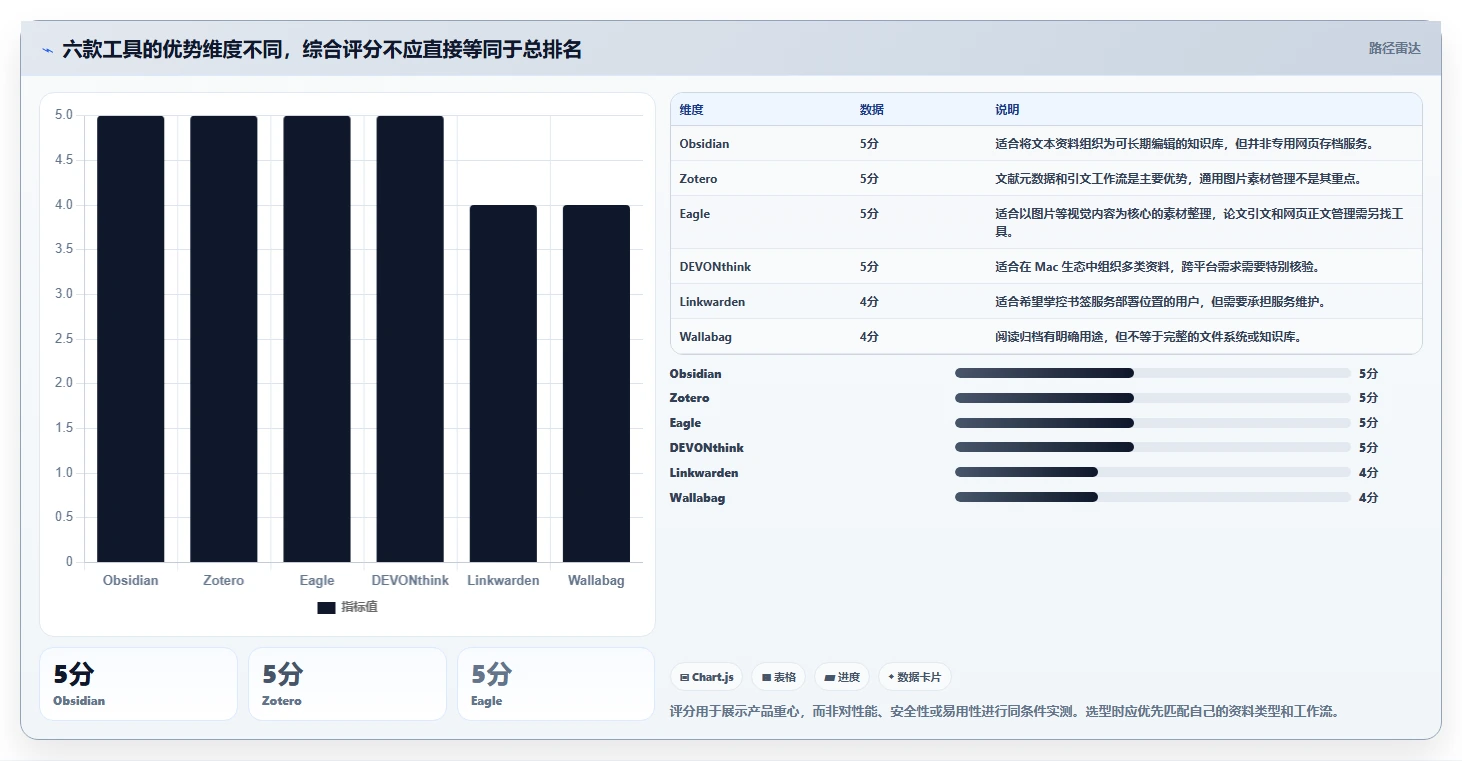
Task: Click the 5分 value beside the Zotero progress bar
Action: tap(1368, 398)
